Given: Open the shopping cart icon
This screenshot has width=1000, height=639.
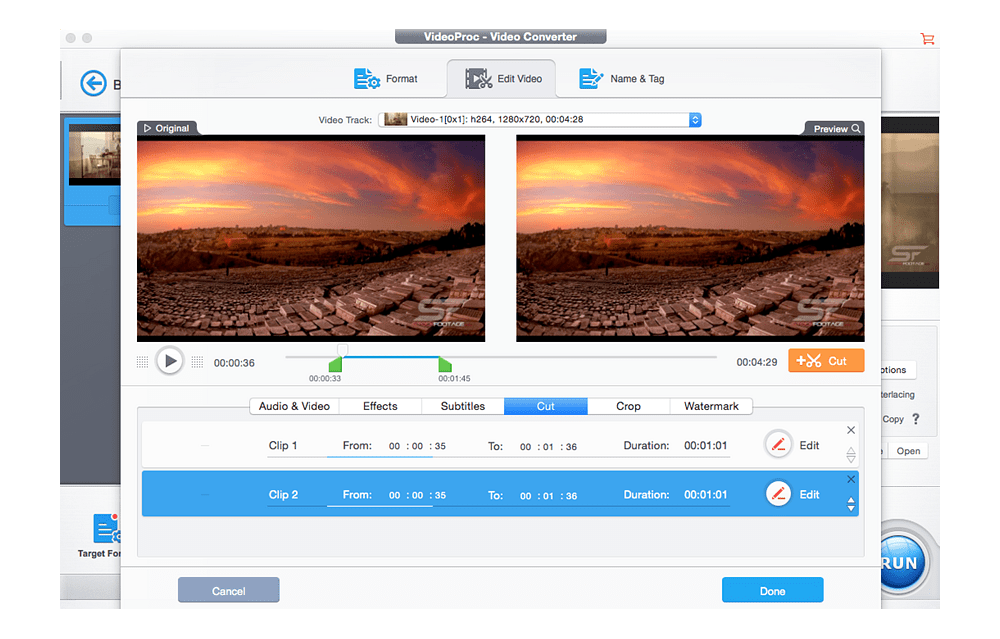Looking at the screenshot, I should pos(927,39).
